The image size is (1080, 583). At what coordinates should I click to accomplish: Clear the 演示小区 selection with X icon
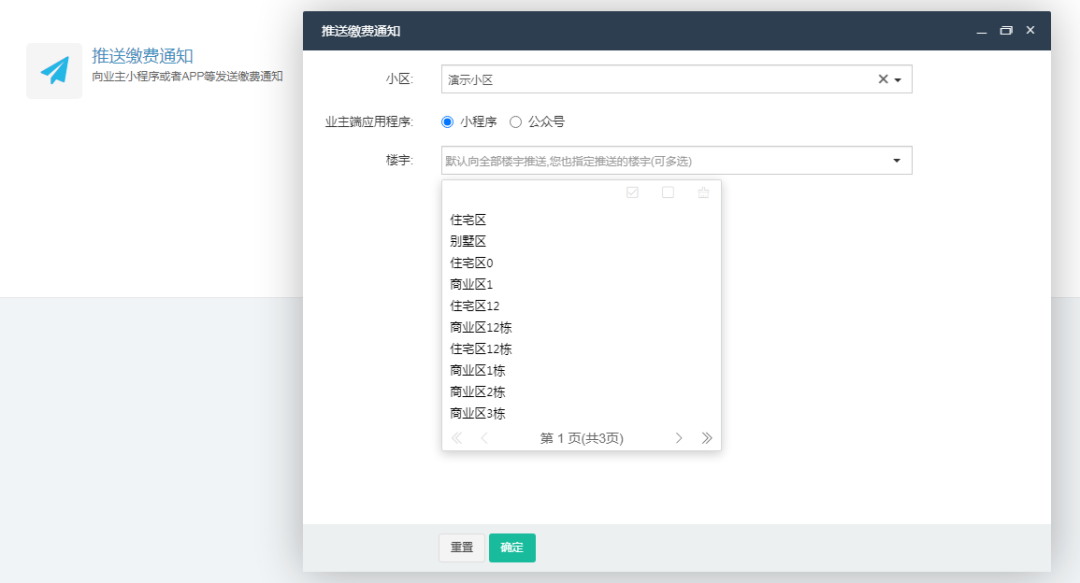tap(883, 80)
